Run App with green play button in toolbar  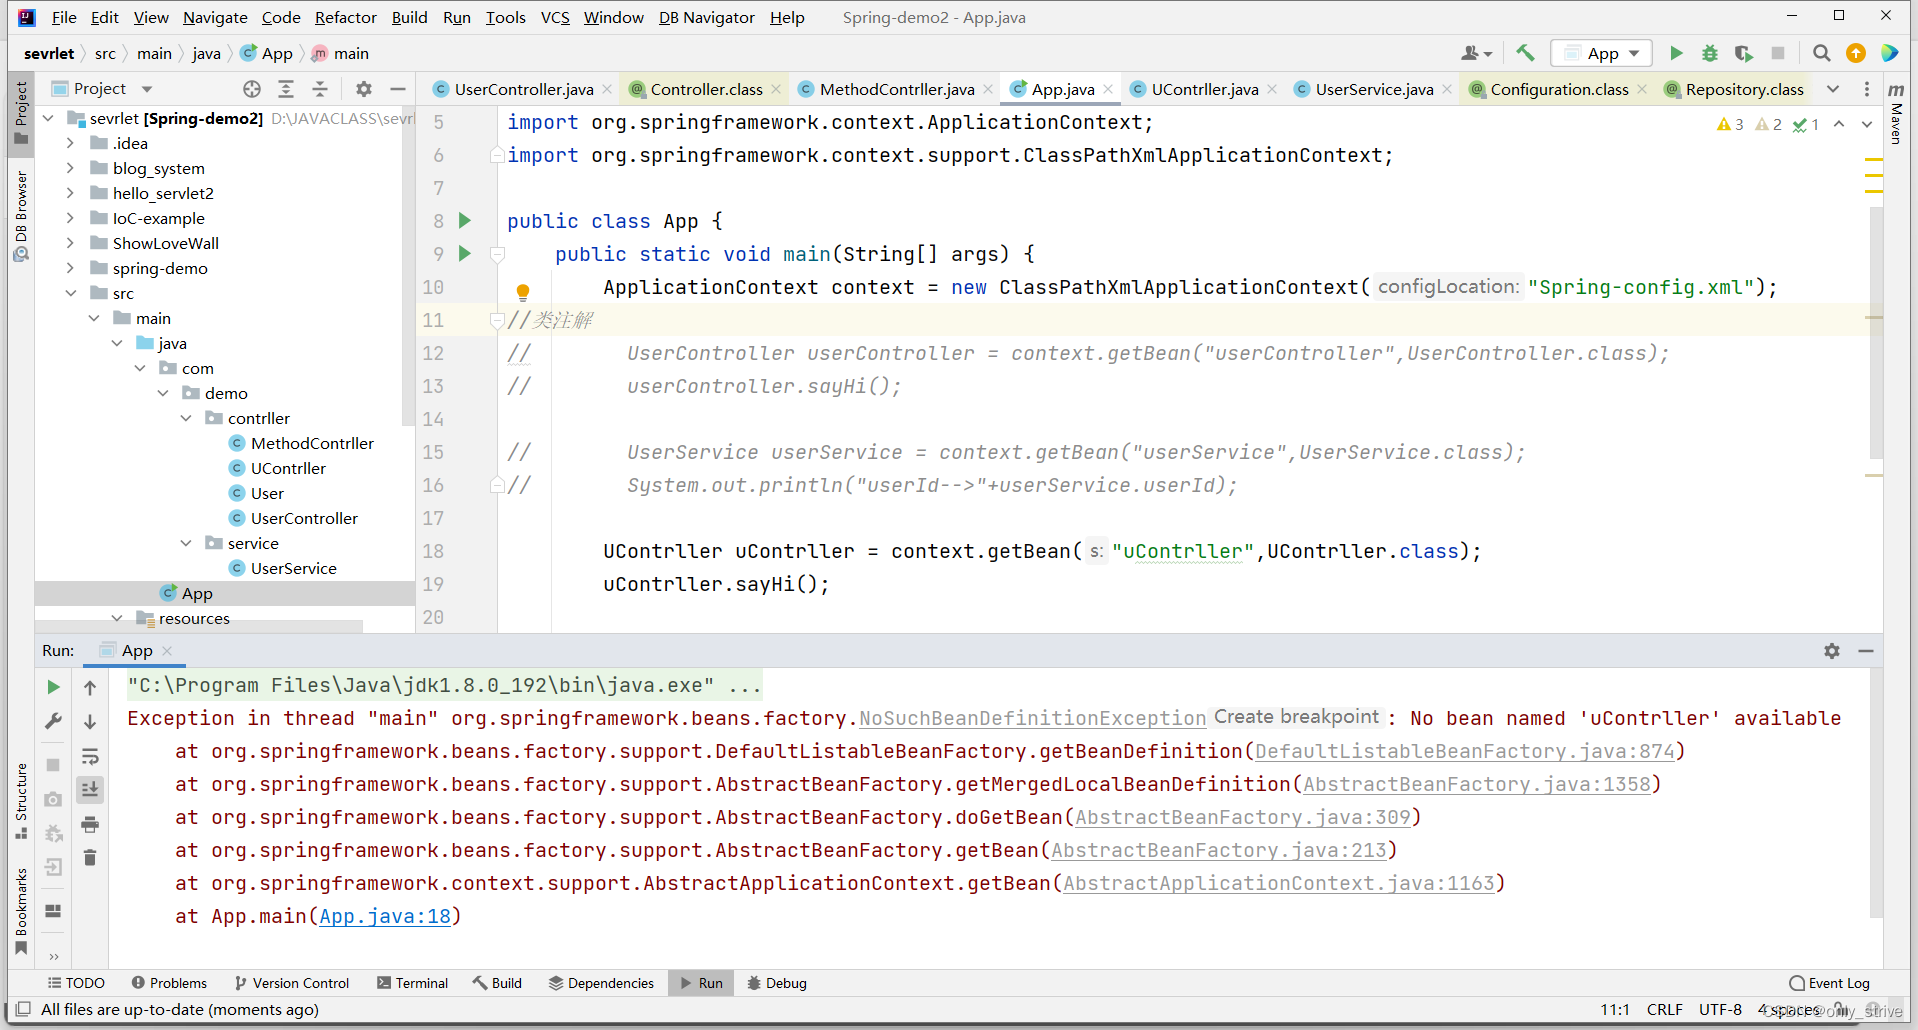pyautogui.click(x=1677, y=53)
